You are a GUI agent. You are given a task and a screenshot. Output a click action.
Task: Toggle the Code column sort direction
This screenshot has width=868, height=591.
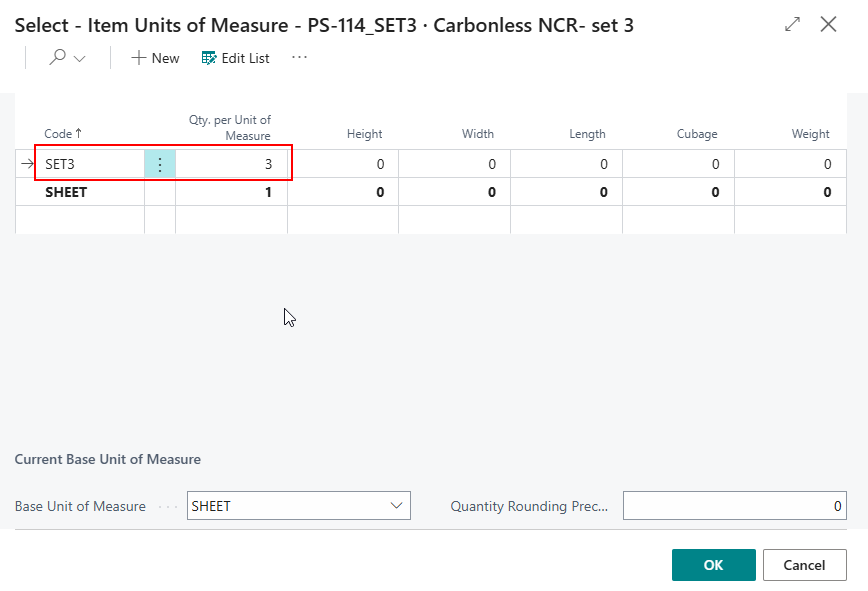[x=62, y=133]
